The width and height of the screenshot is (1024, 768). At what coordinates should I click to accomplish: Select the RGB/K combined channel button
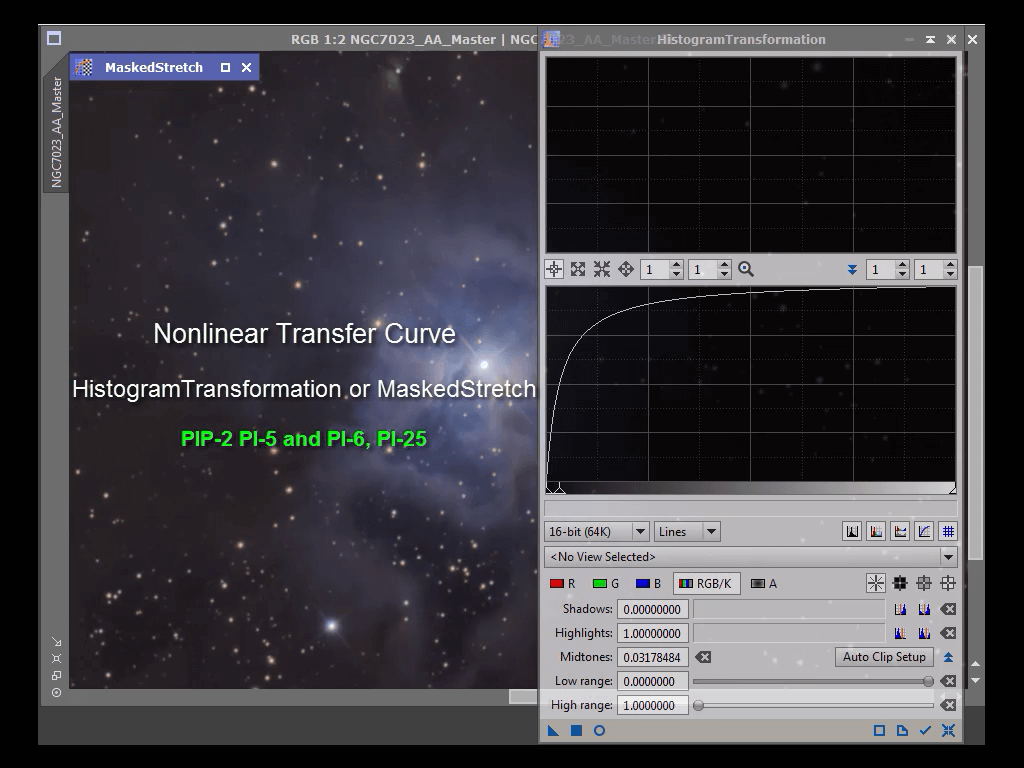tap(706, 583)
